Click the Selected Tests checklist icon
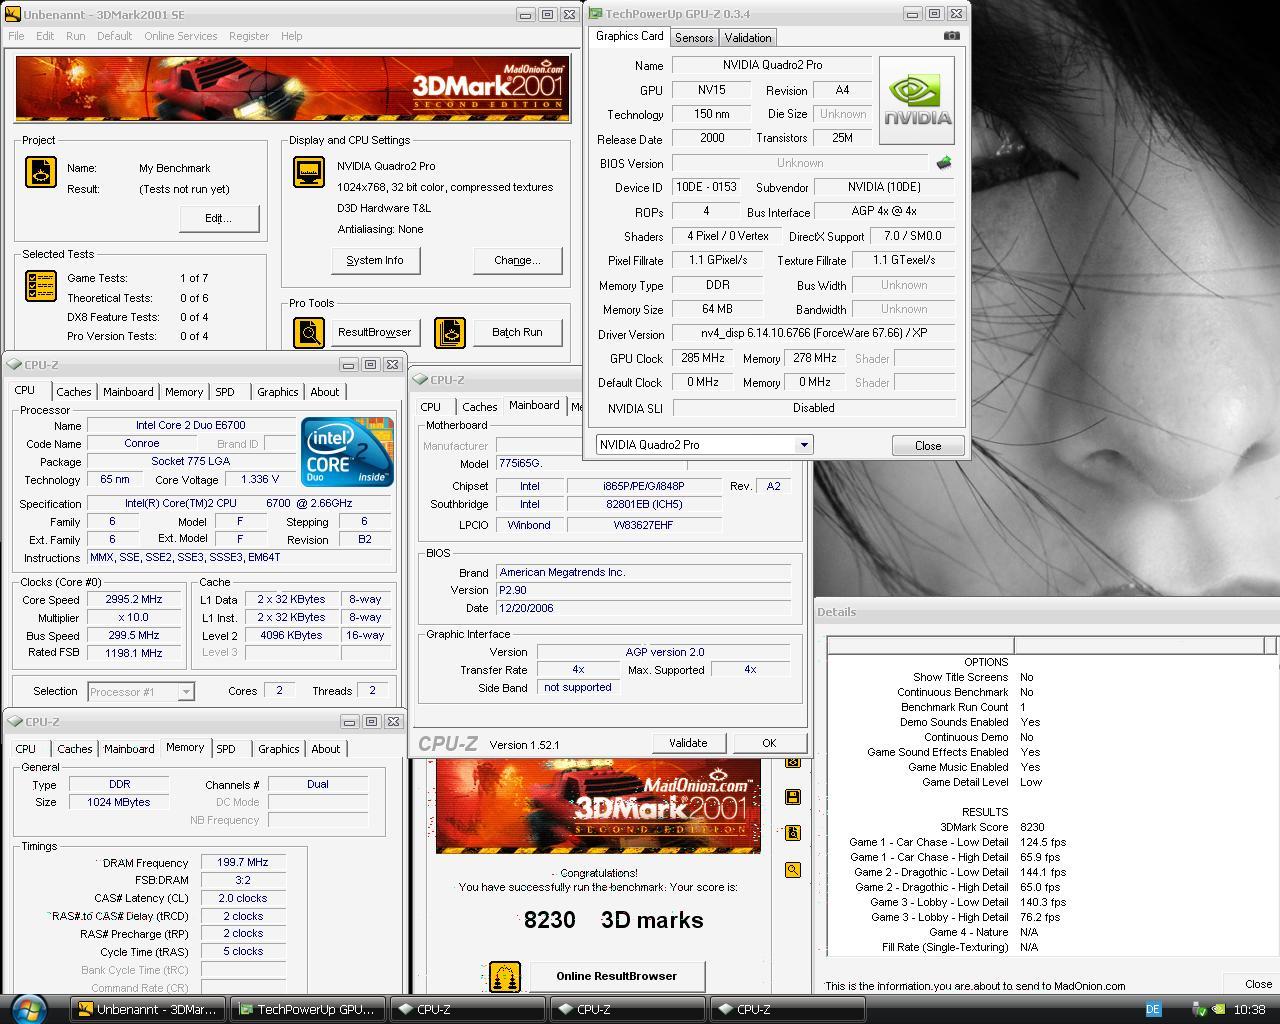The width and height of the screenshot is (1280, 1024). coord(41,286)
